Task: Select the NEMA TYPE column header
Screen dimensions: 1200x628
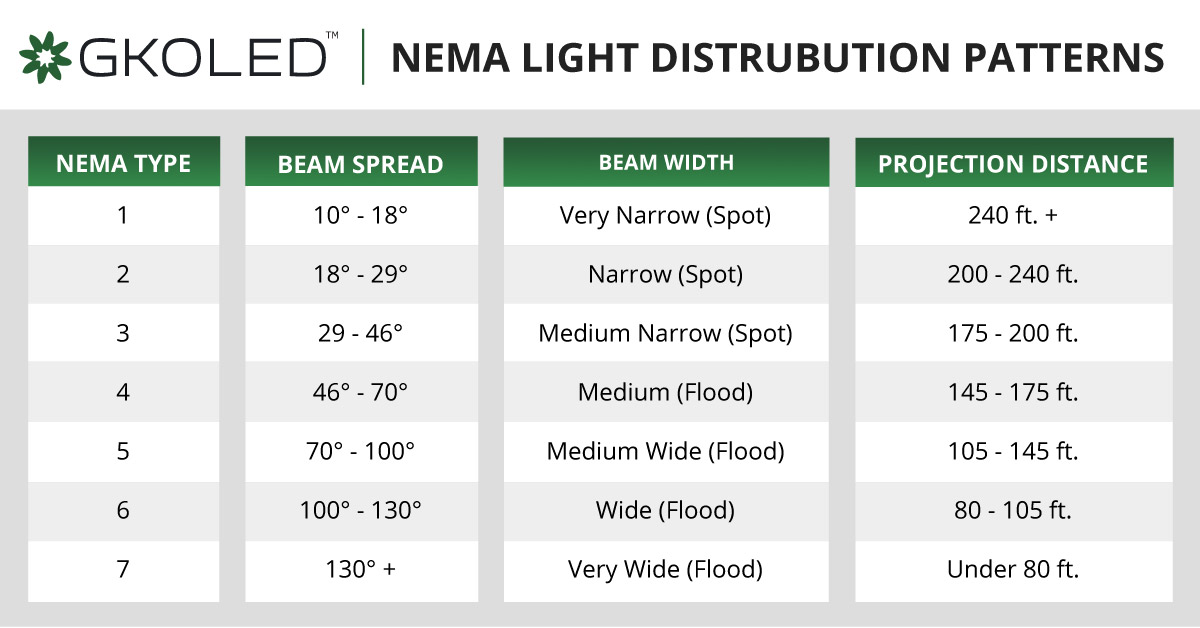Action: coord(123,163)
